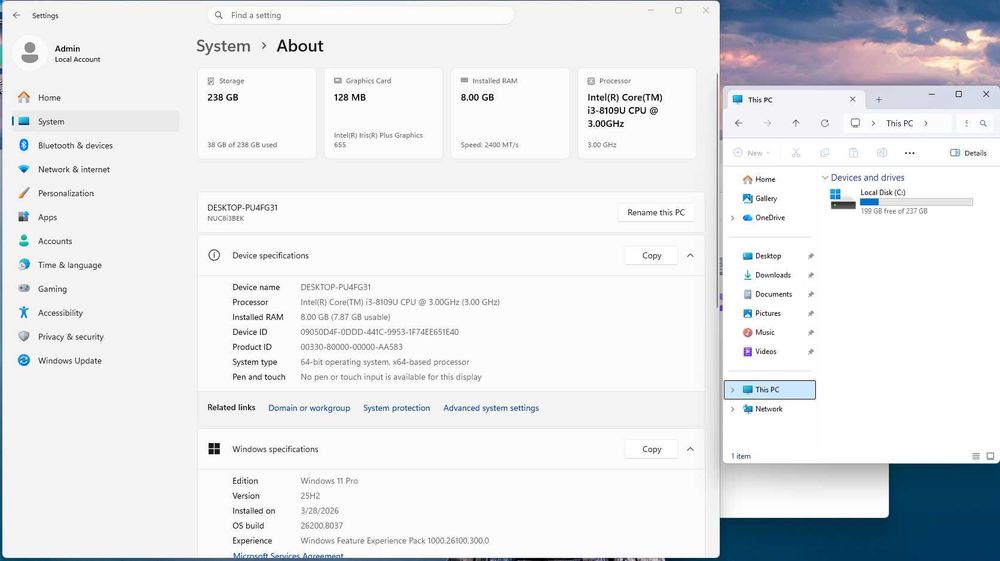Open chevron before This PC in address bar

click(874, 123)
